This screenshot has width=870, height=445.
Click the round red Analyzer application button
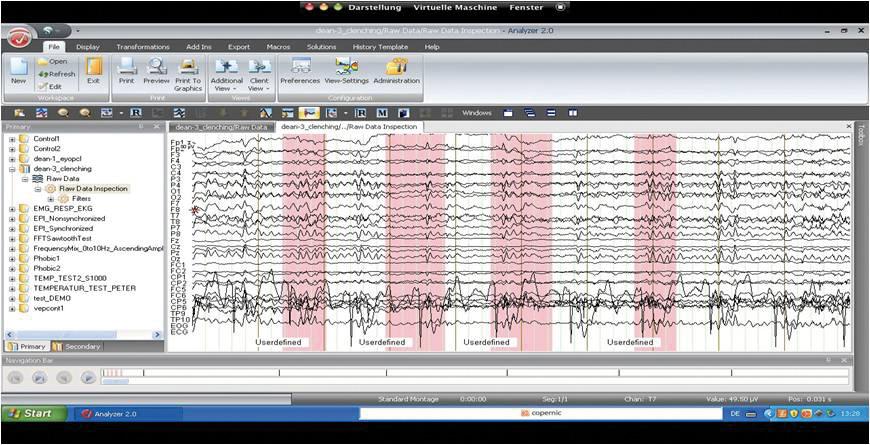tap(20, 38)
